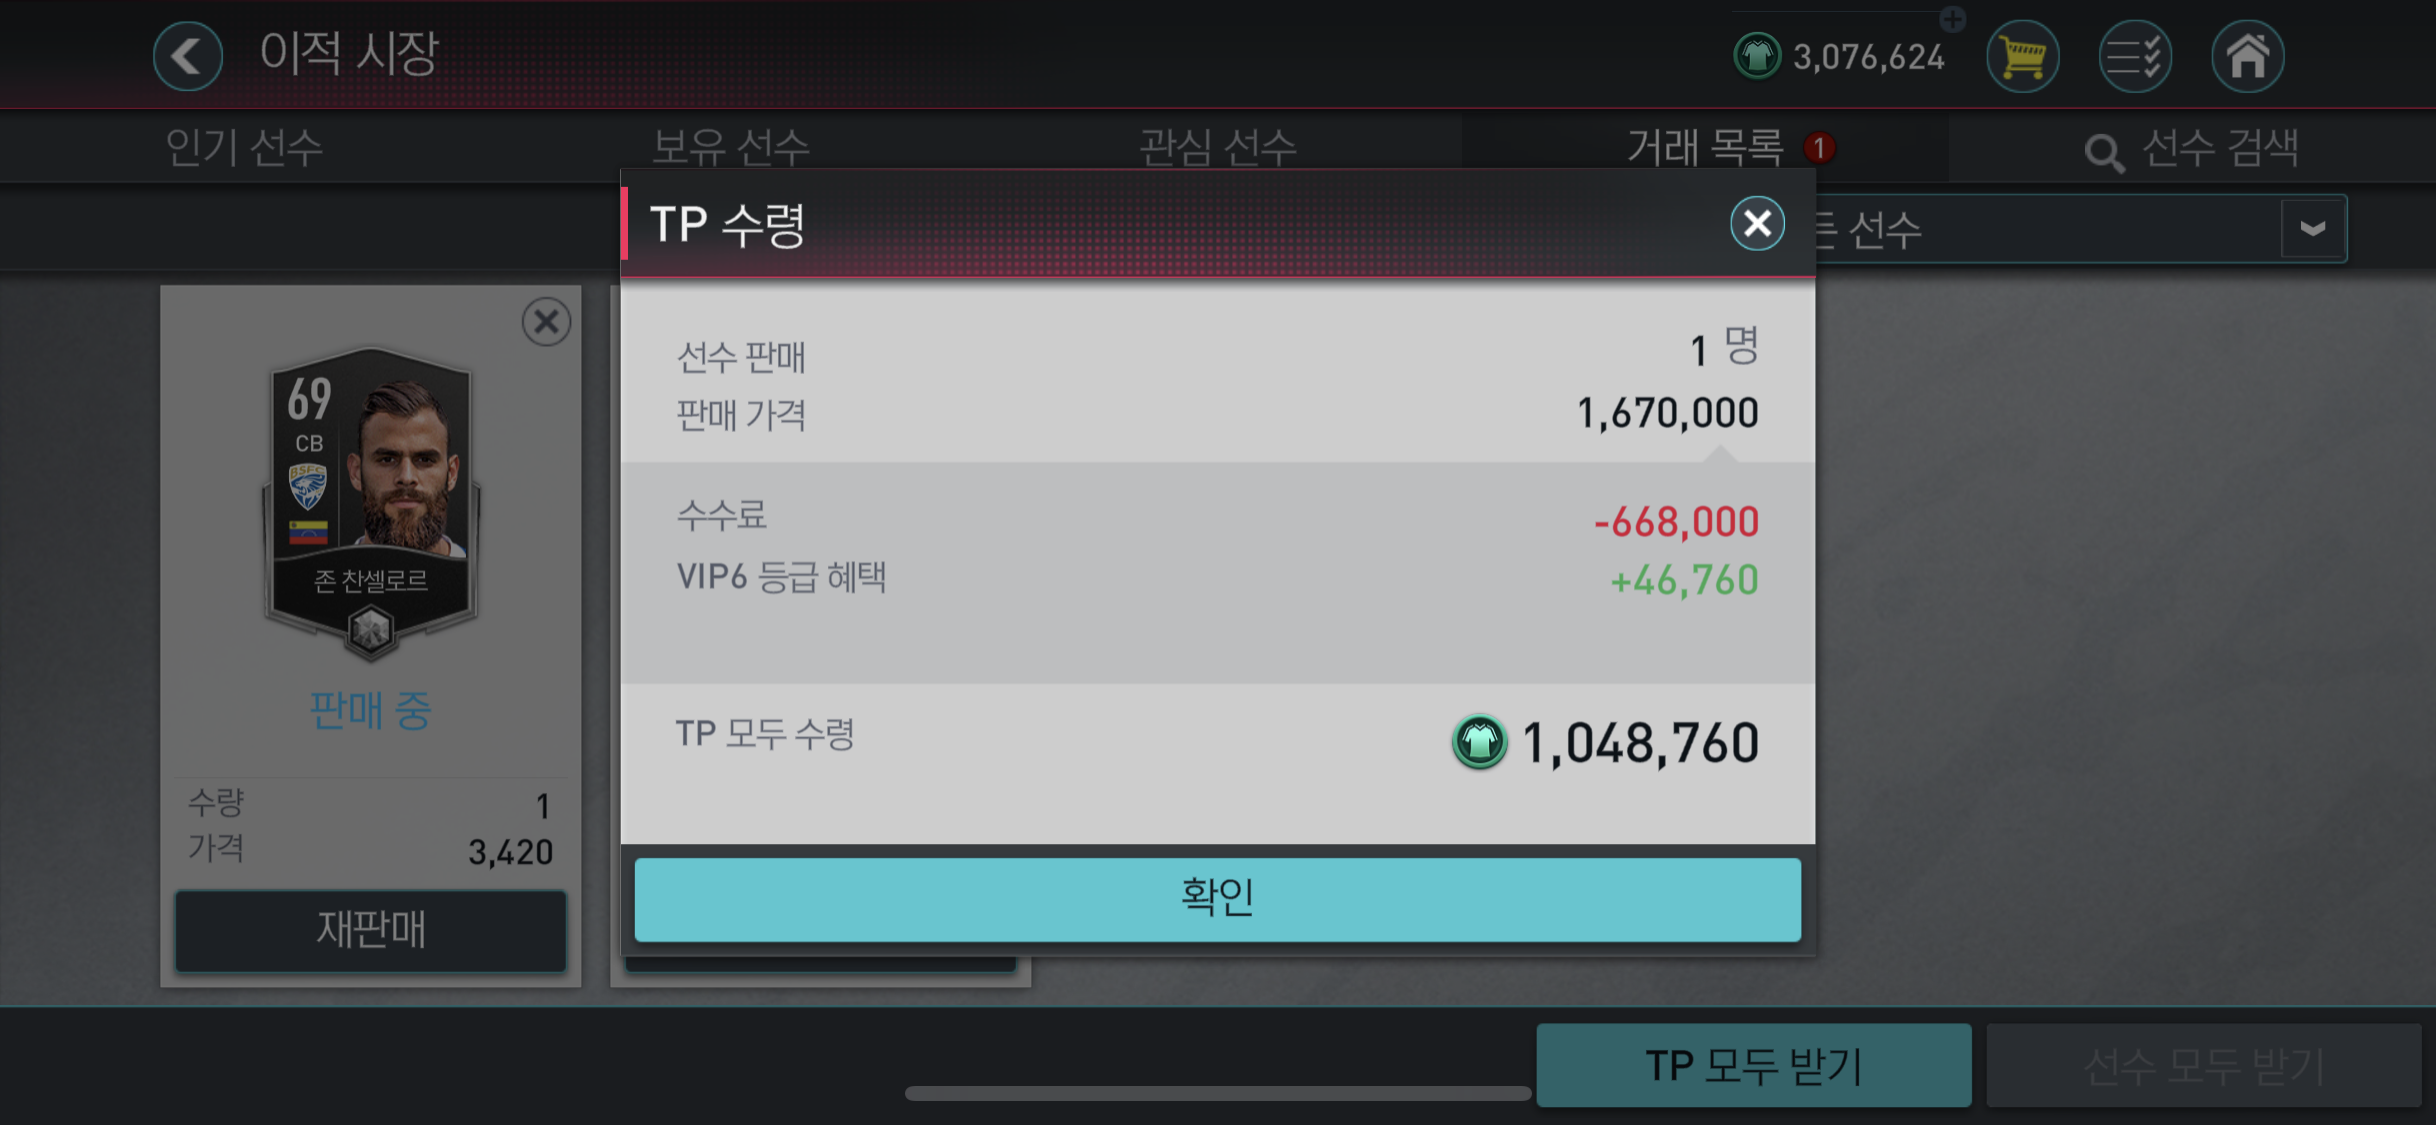Switch to the 인기 선수 tab
The height and width of the screenshot is (1125, 2436).
click(244, 148)
